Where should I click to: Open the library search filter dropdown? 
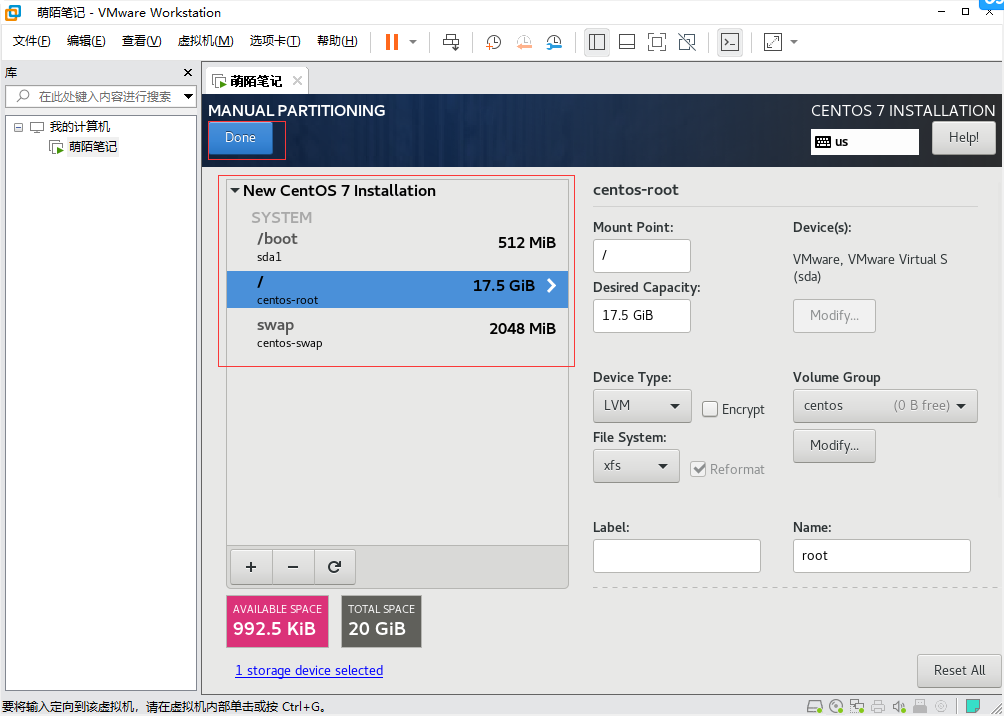tap(188, 97)
